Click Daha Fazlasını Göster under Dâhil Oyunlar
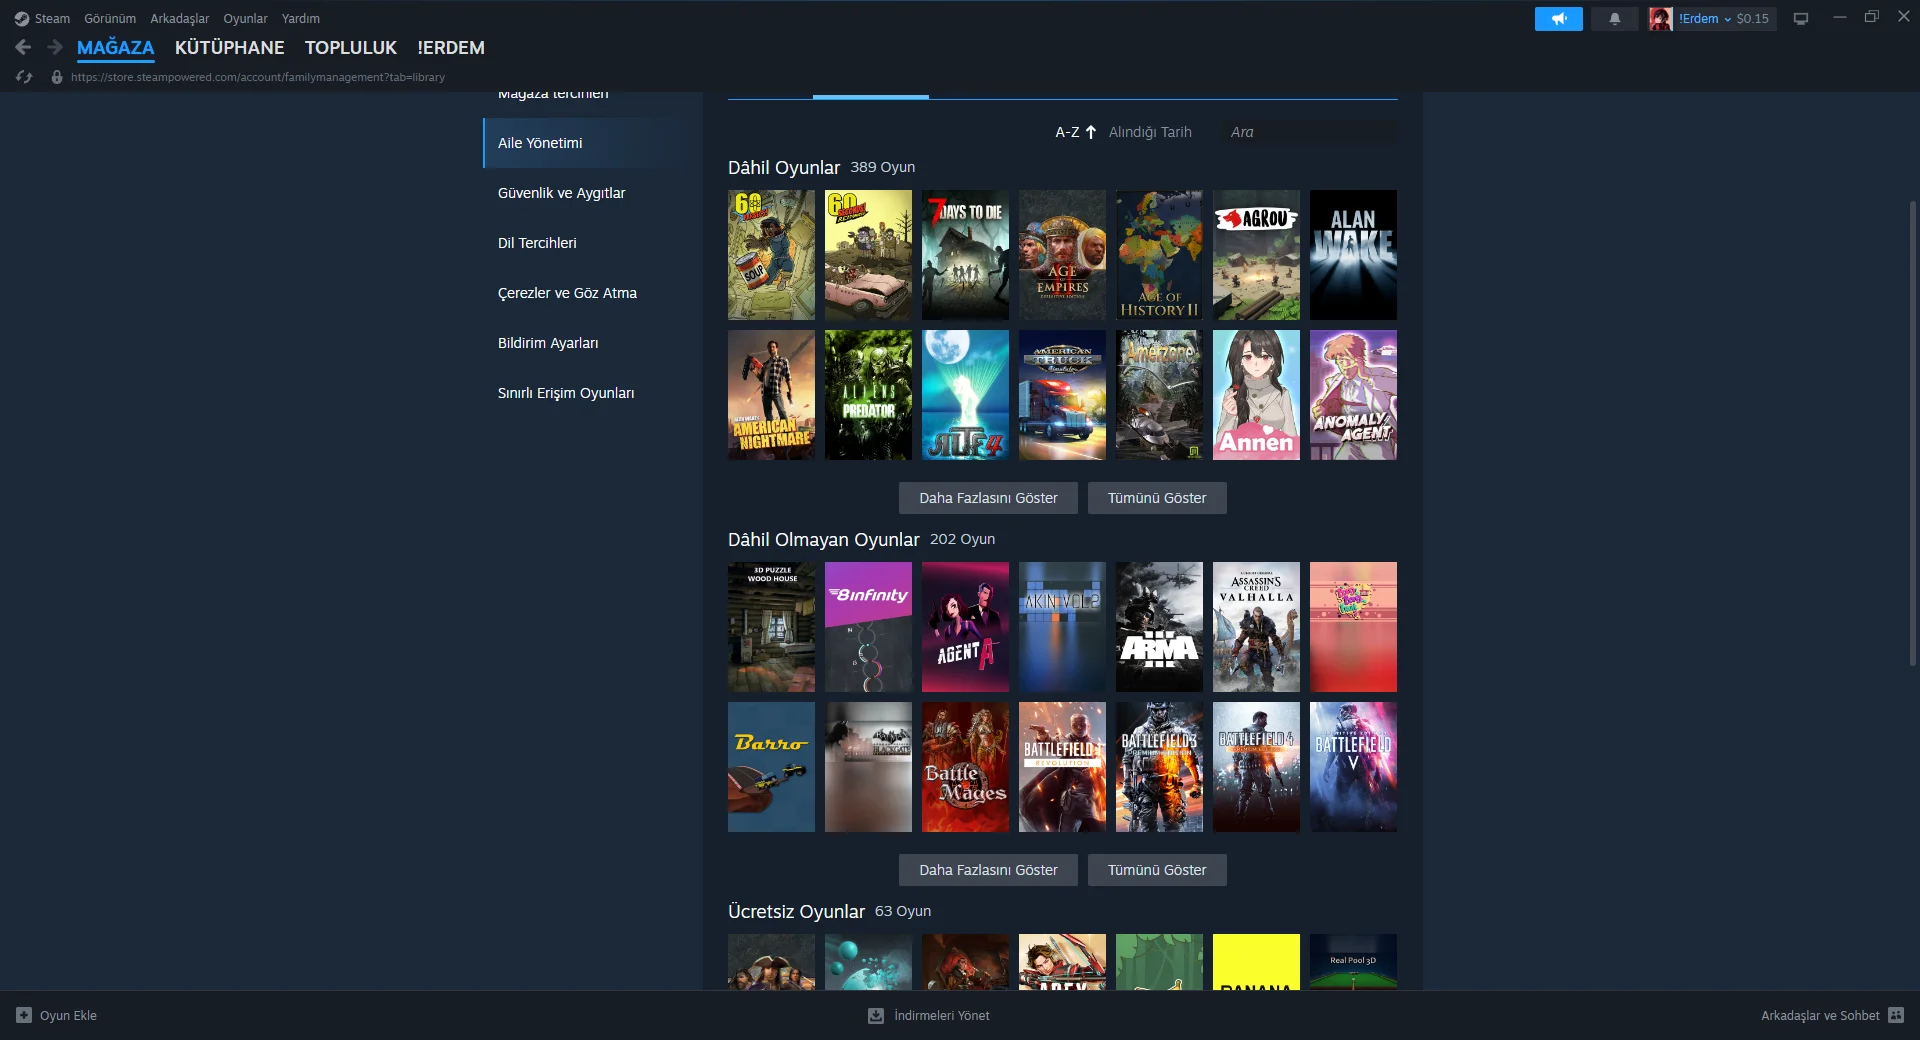Image resolution: width=1920 pixels, height=1040 pixels. click(x=988, y=498)
